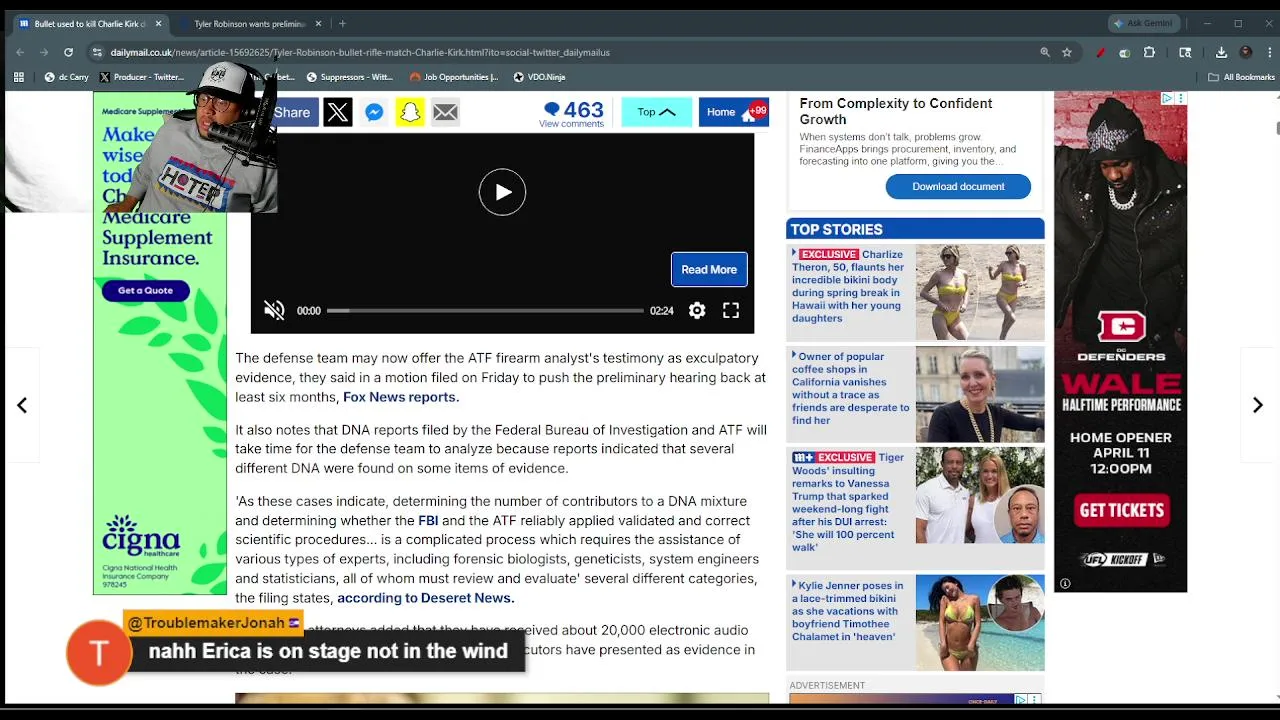Click the Ask Gemini button

click(1144, 23)
